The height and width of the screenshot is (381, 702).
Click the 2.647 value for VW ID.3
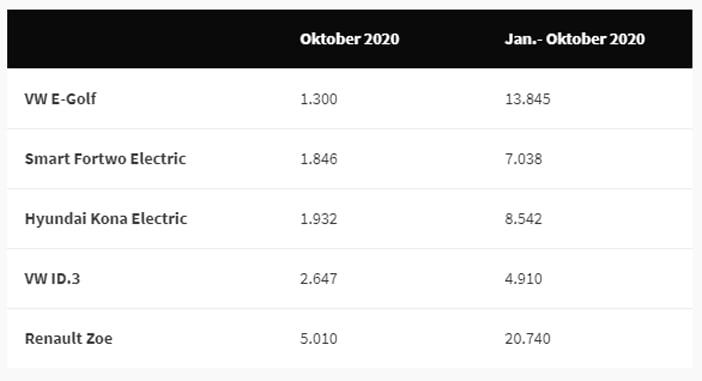coord(319,278)
